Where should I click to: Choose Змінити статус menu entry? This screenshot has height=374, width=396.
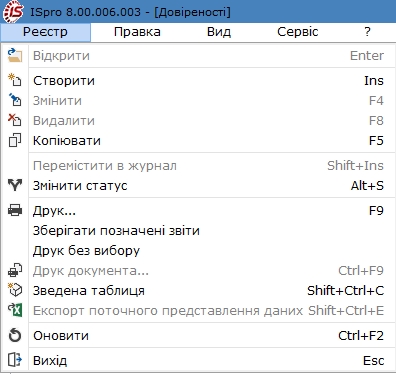click(207, 185)
